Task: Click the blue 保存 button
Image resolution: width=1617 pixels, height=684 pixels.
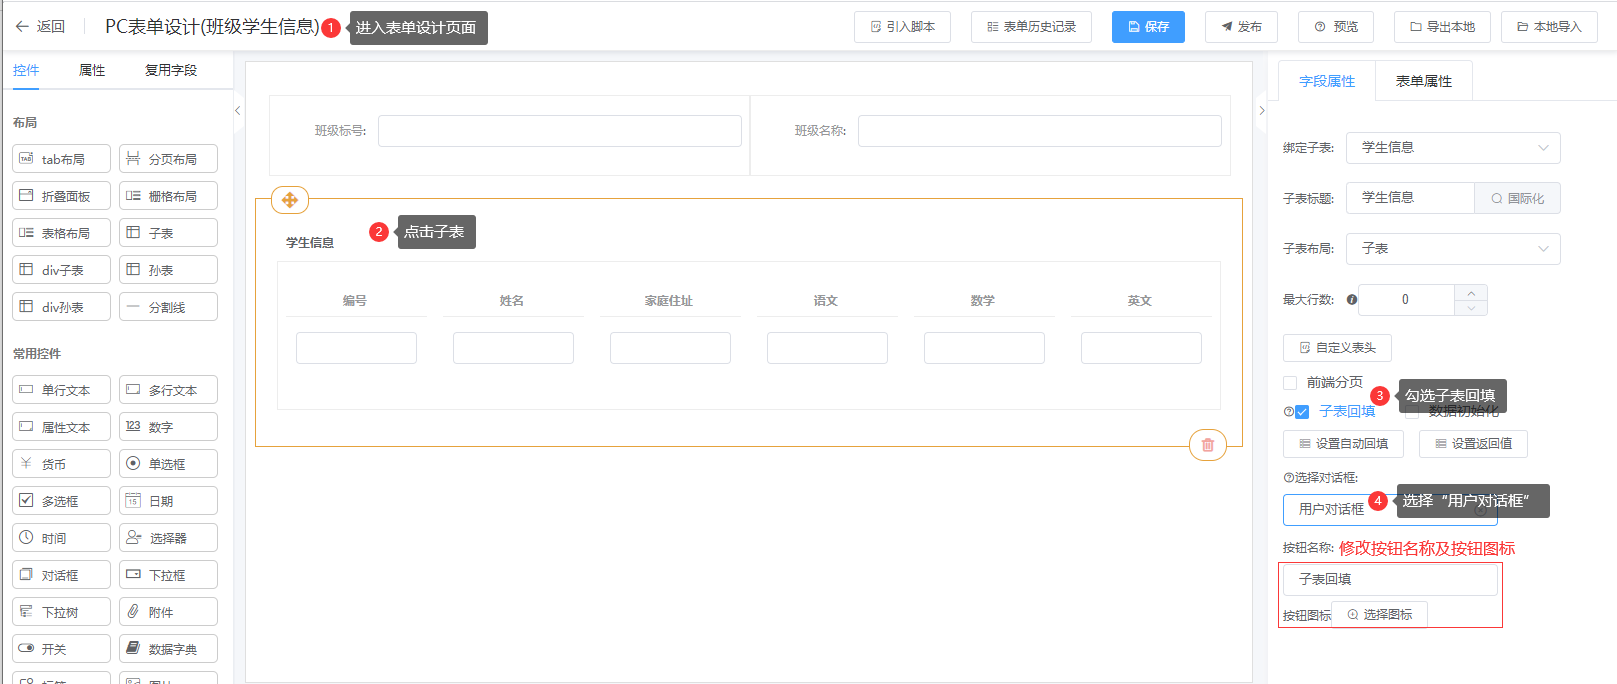Action: tap(1148, 27)
